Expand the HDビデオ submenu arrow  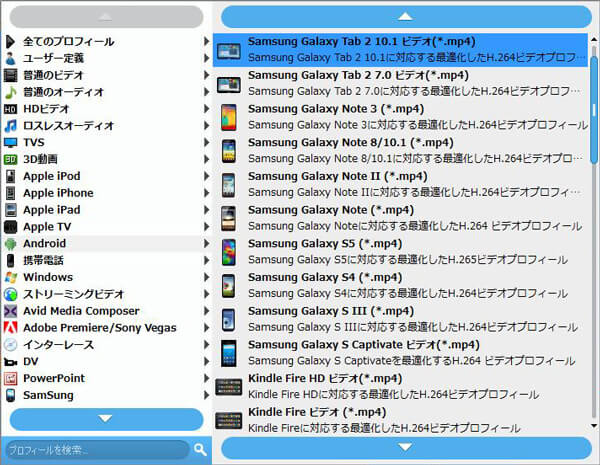point(206,109)
